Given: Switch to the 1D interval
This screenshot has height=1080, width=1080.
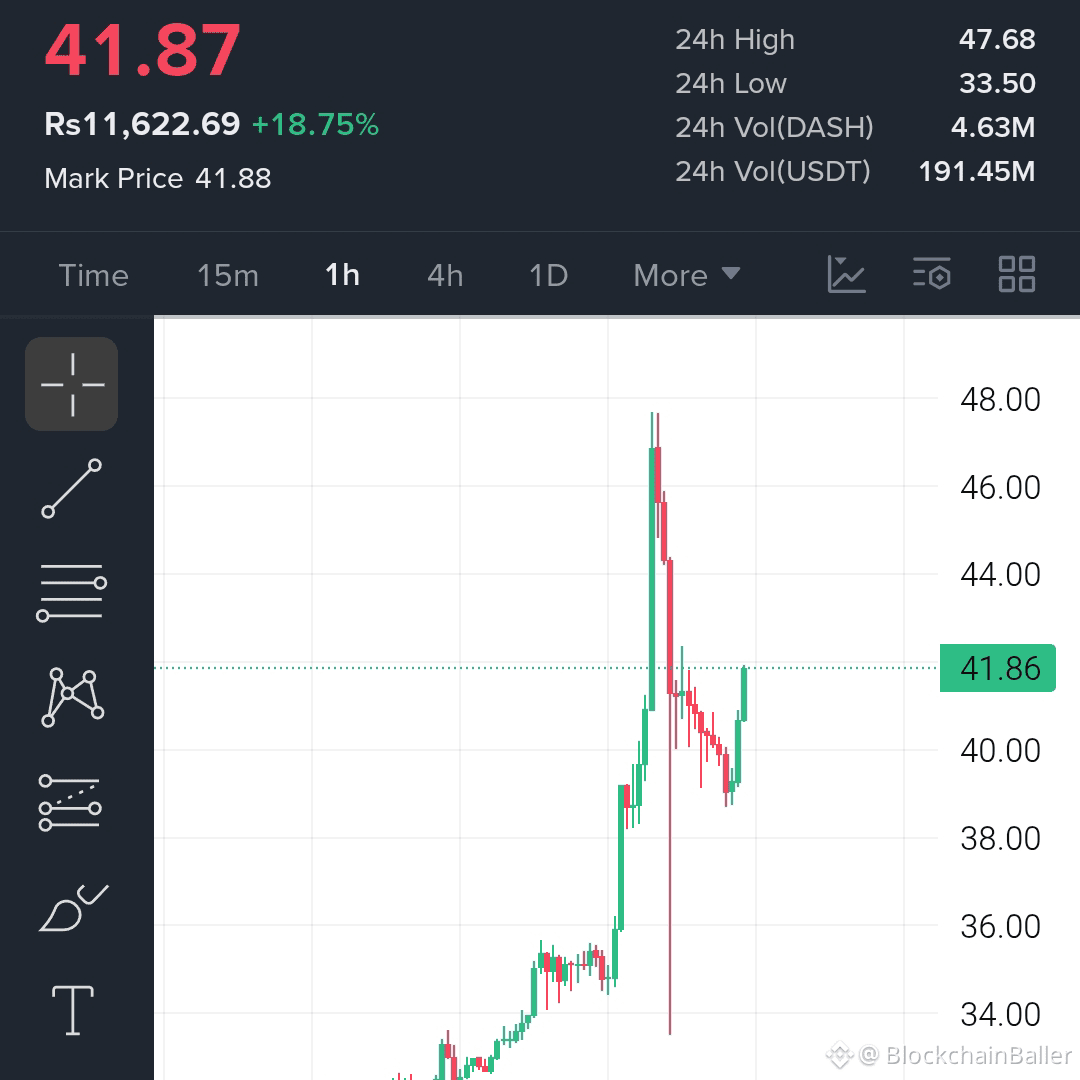Looking at the screenshot, I should click(x=548, y=276).
